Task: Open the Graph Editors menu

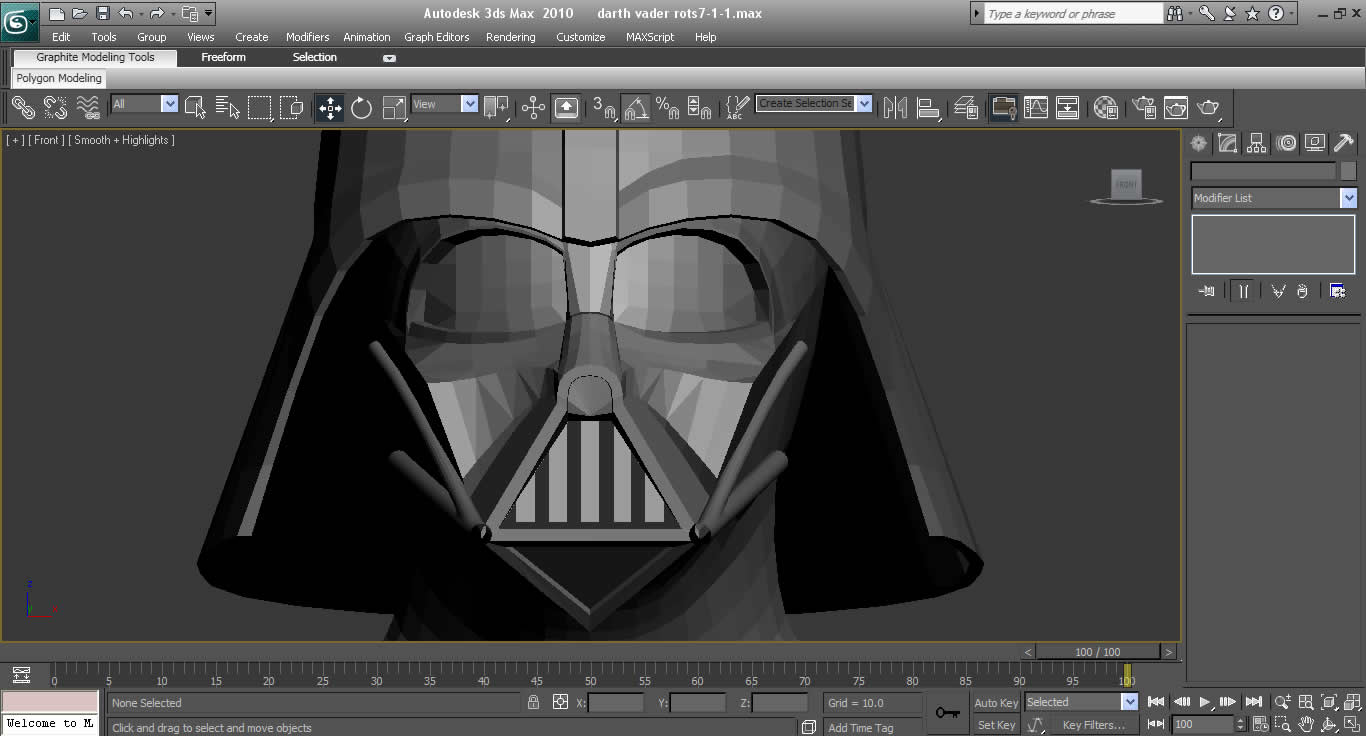Action: pos(436,37)
